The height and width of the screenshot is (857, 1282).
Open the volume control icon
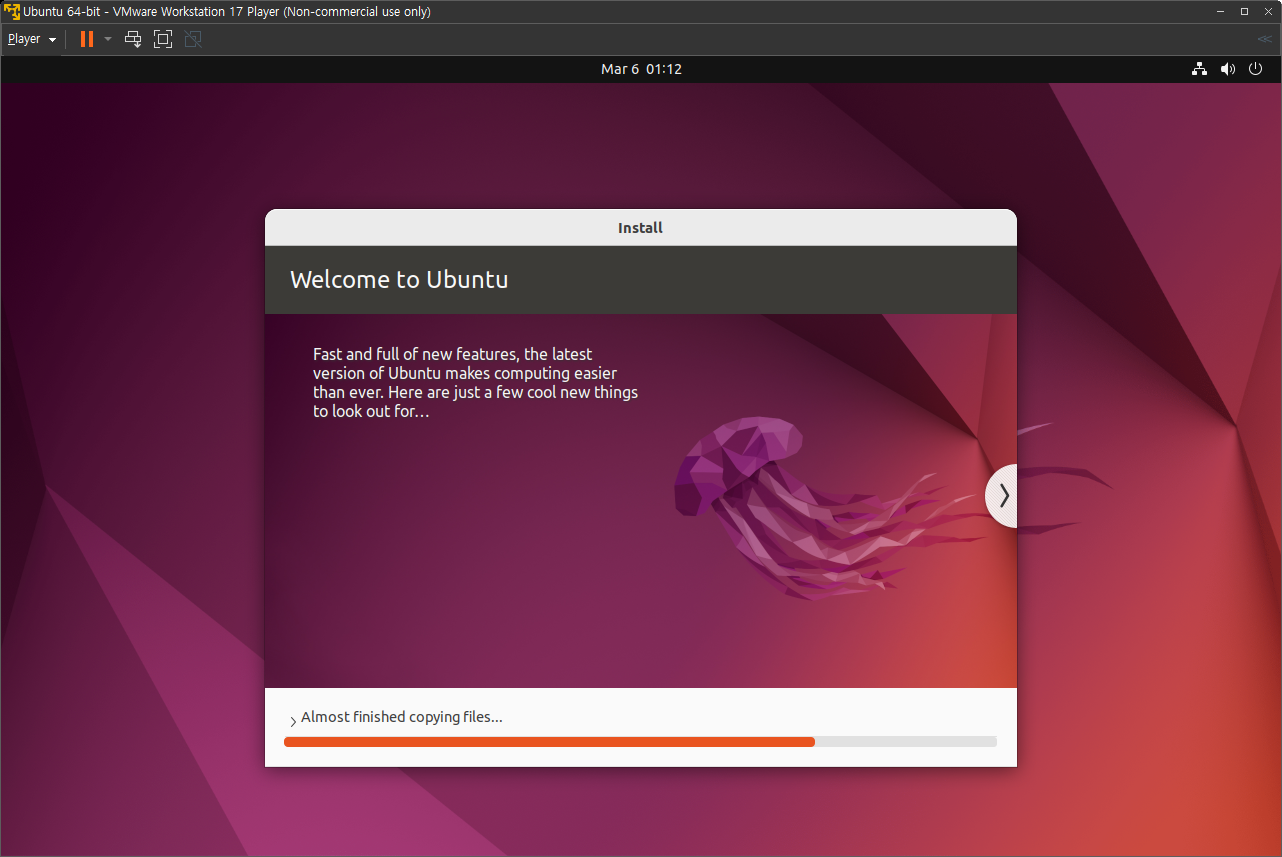click(x=1228, y=69)
